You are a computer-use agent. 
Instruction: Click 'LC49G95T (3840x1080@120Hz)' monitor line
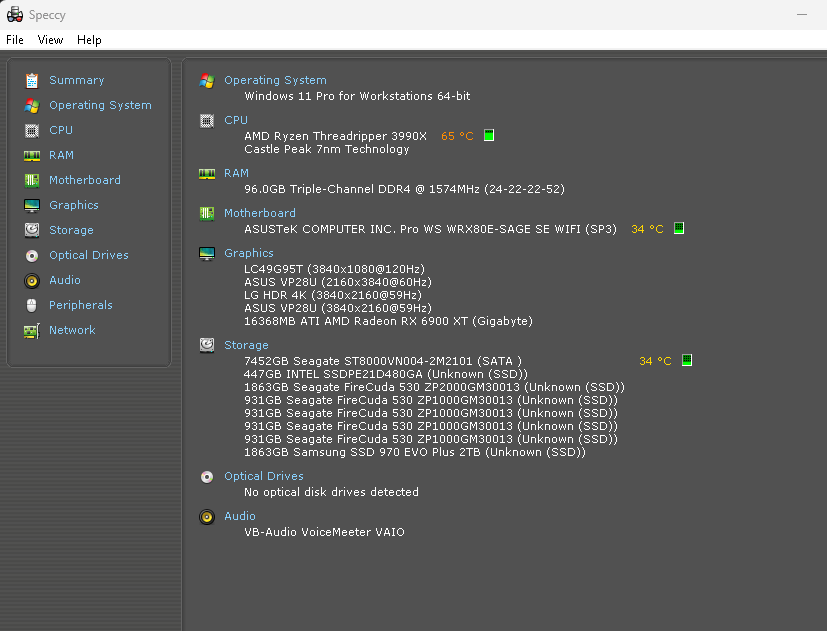coord(334,269)
